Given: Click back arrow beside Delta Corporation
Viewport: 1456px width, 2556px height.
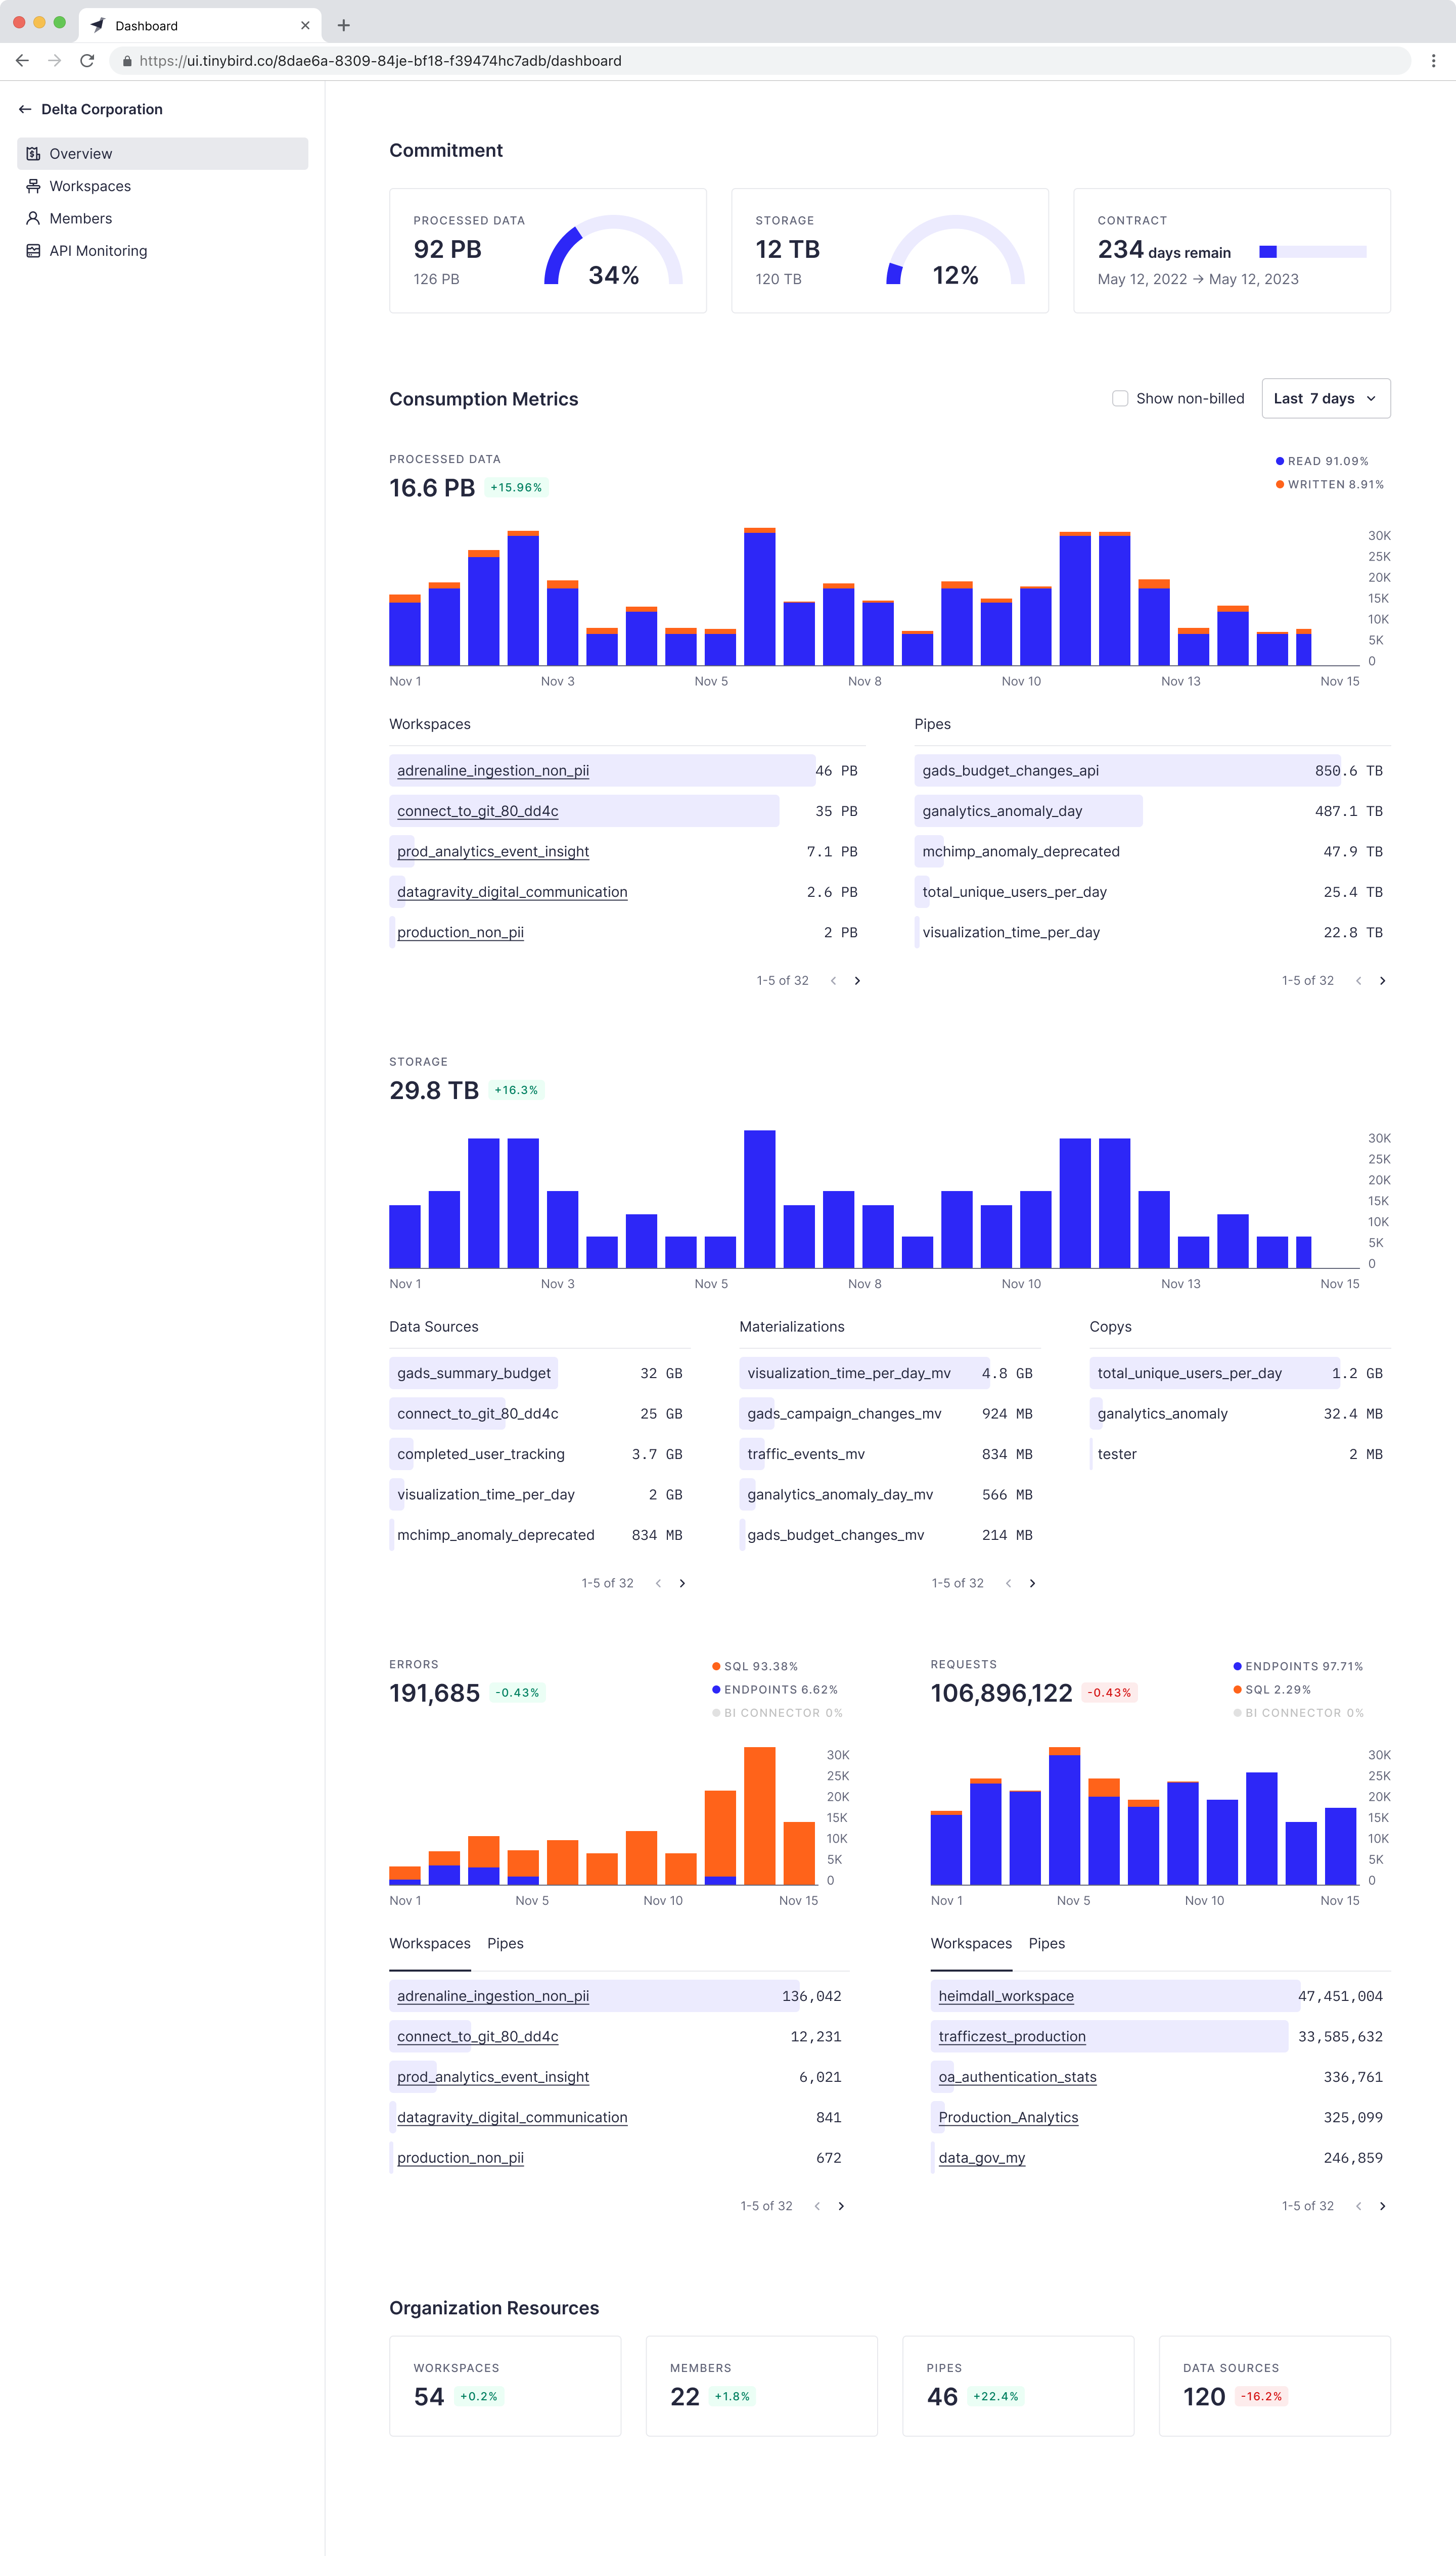Looking at the screenshot, I should pyautogui.click(x=25, y=109).
